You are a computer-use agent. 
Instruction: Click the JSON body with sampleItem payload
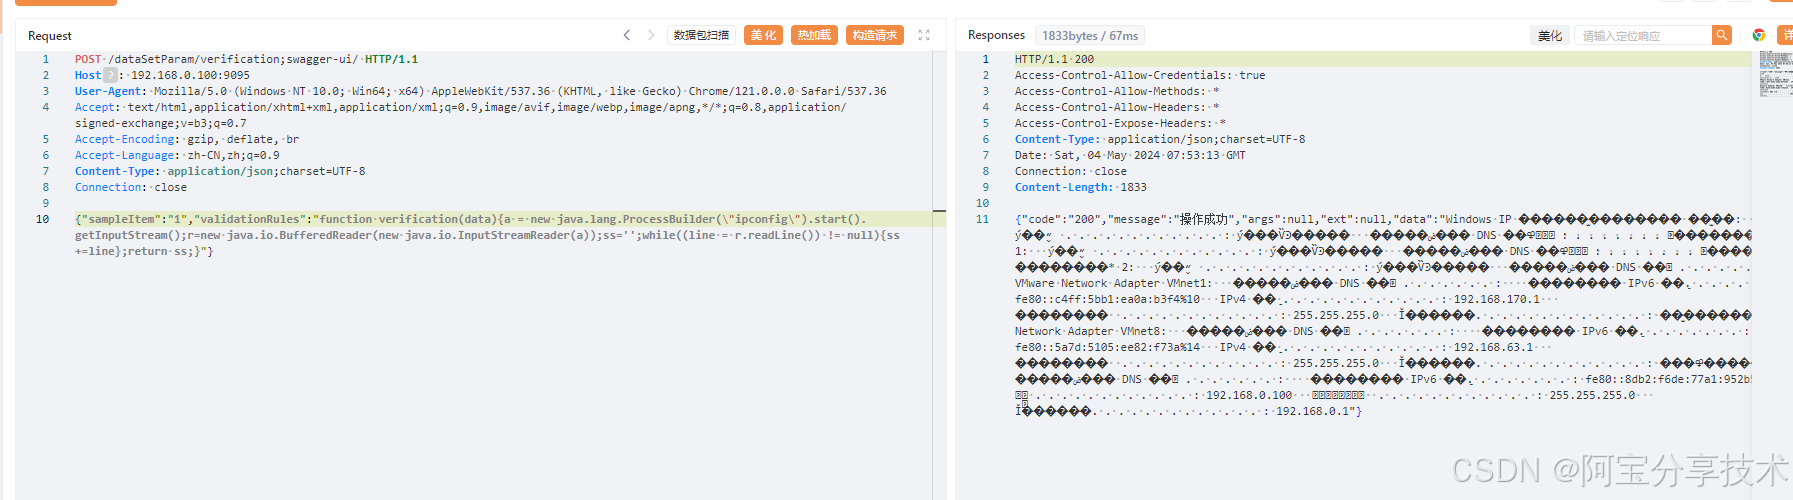(x=487, y=235)
